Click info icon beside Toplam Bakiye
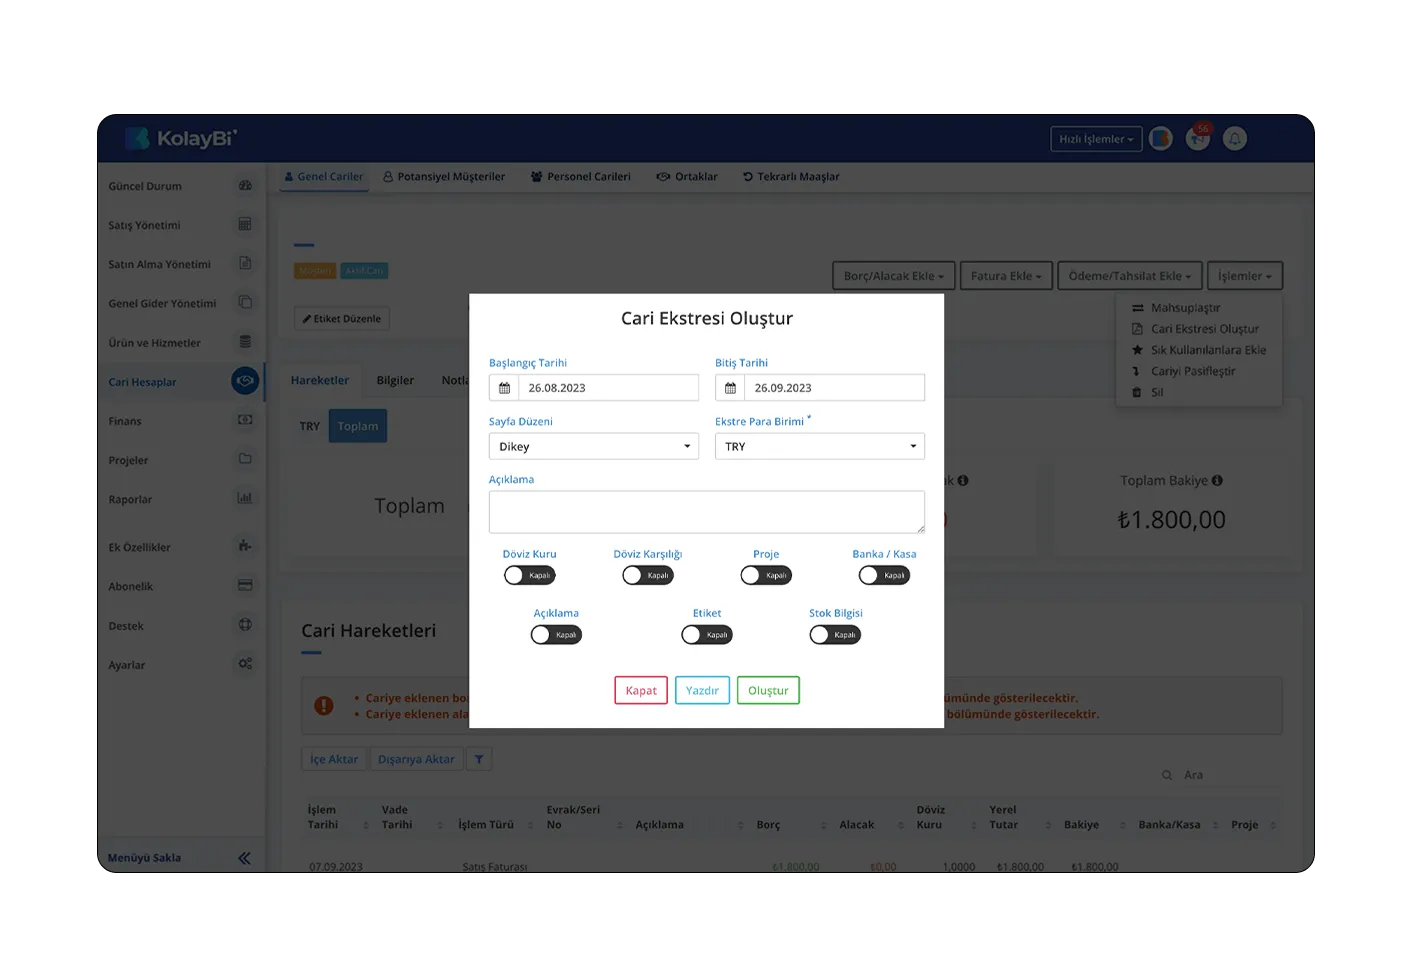The image size is (1412, 960). coord(1217,481)
